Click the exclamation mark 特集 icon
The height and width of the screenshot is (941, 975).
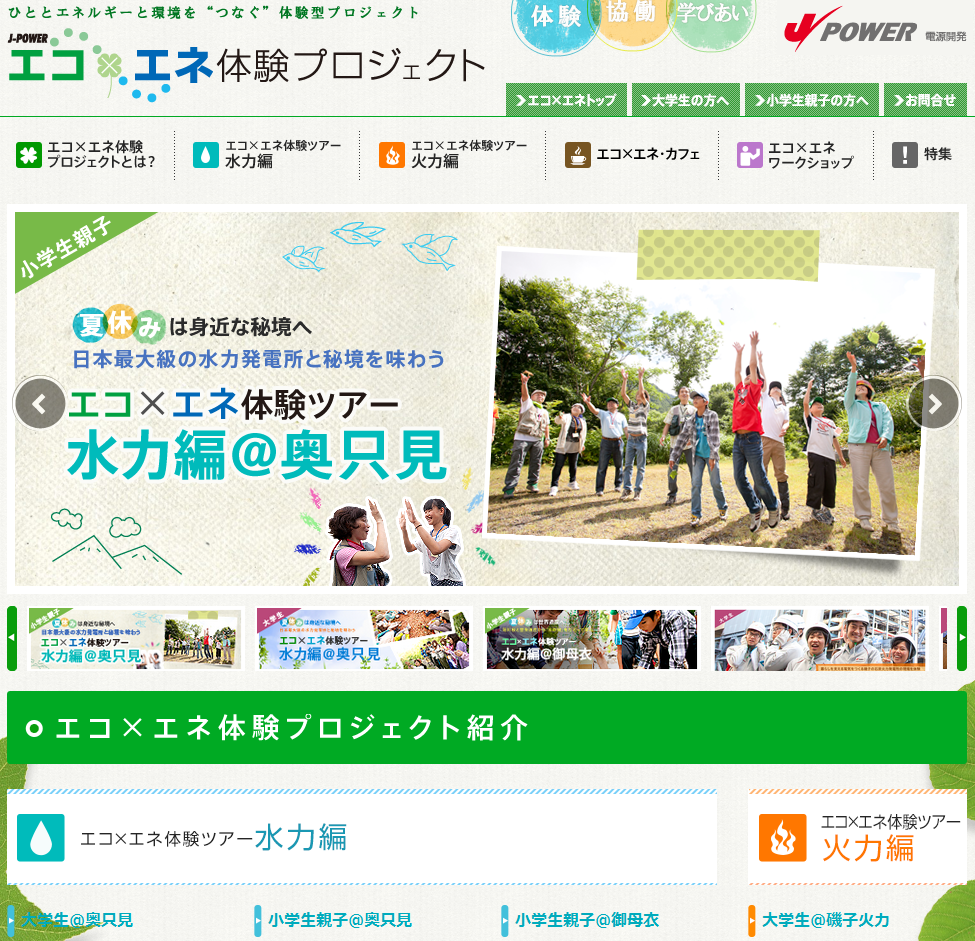point(904,155)
